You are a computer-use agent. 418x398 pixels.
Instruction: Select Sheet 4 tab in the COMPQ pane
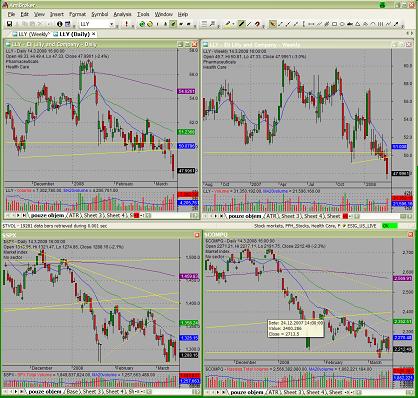315,392
